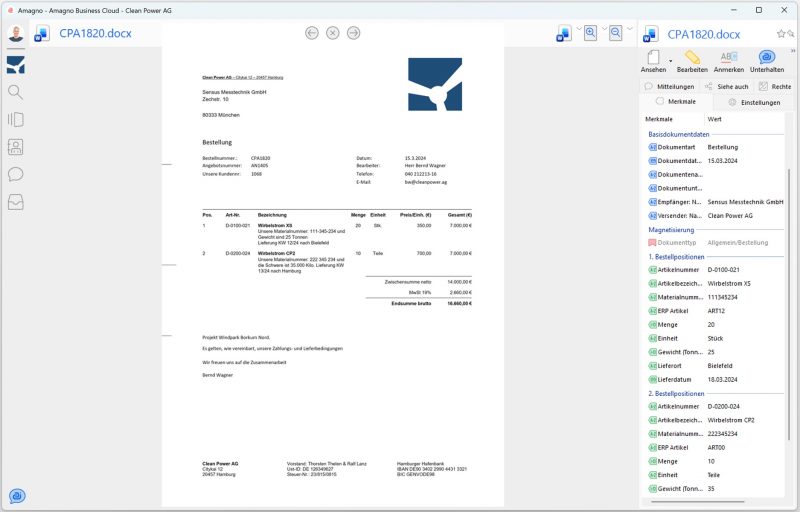Viewport: 800px width, 512px height.
Task: Select Artikelbezeichnung value Wirbelstrom CP2
Action: coord(731,420)
